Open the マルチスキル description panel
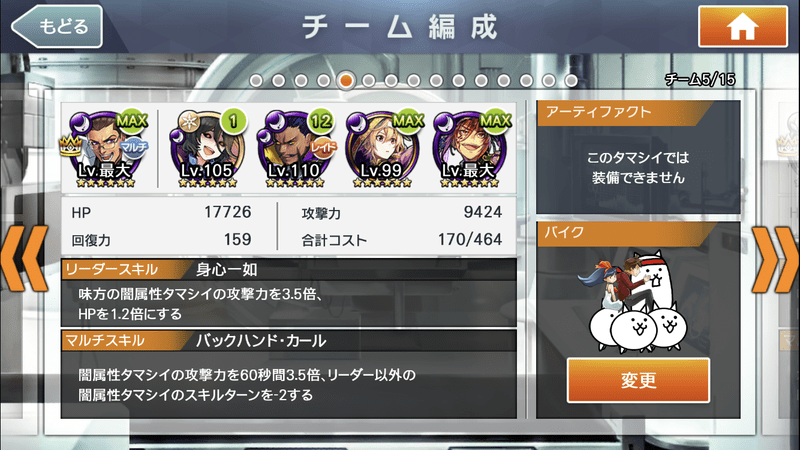The height and width of the screenshot is (450, 800). (289, 385)
